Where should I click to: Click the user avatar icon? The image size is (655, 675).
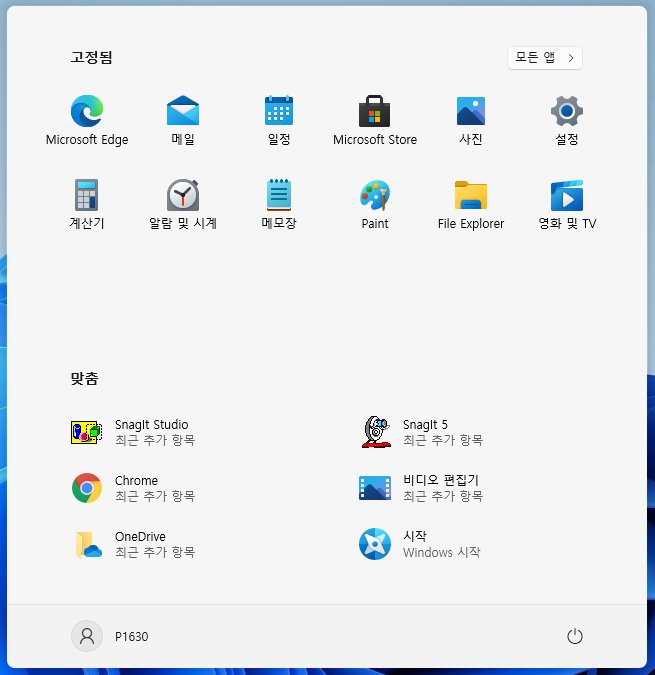tap(87, 636)
